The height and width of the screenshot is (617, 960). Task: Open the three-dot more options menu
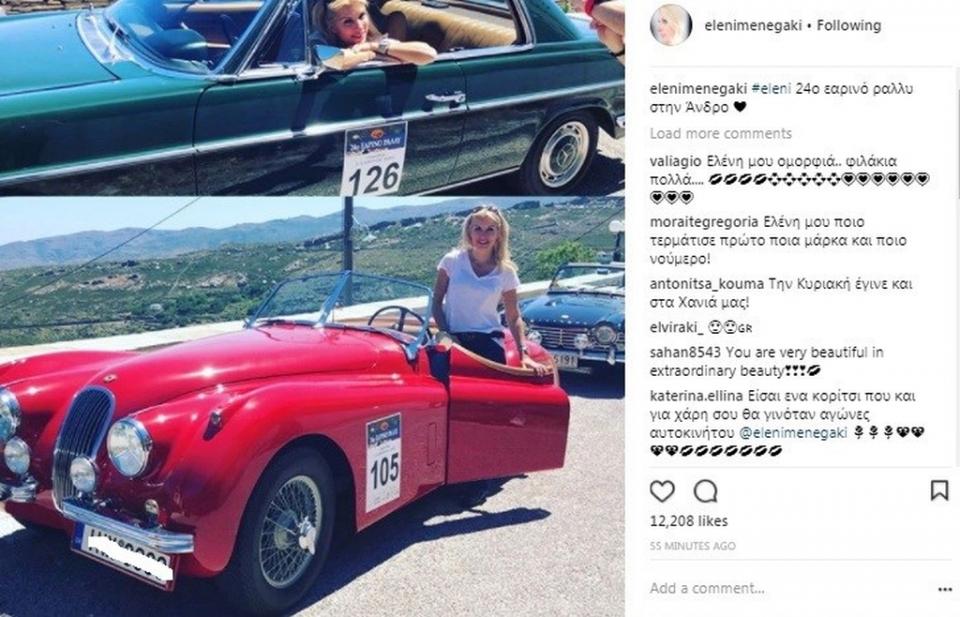945,589
